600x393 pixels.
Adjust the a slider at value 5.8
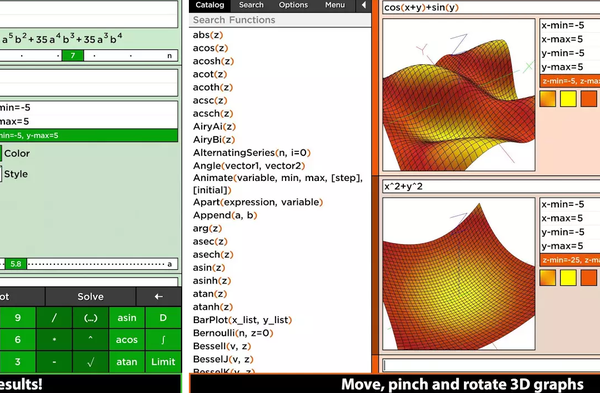[16, 264]
